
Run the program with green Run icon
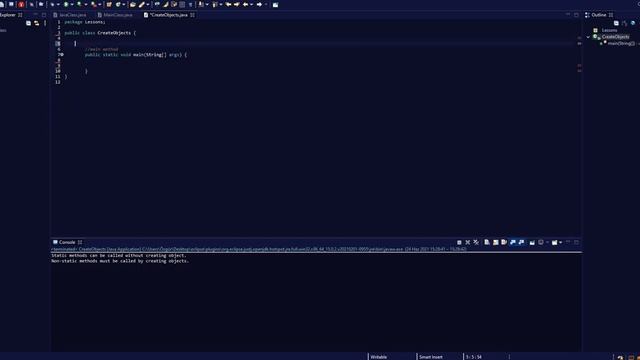coord(66,4)
